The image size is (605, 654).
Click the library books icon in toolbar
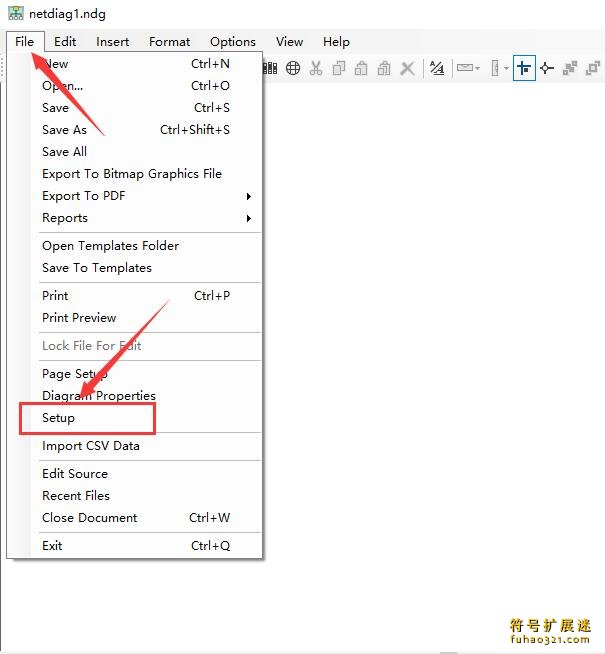point(270,68)
